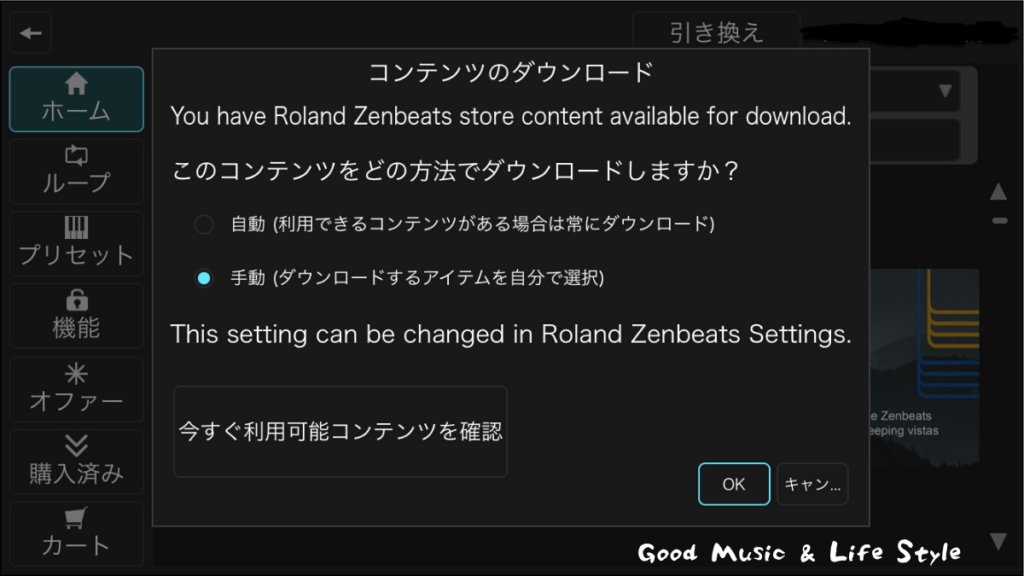Open the 購入済み purchased downloads icon
This screenshot has width=1024, height=576.
click(76, 461)
